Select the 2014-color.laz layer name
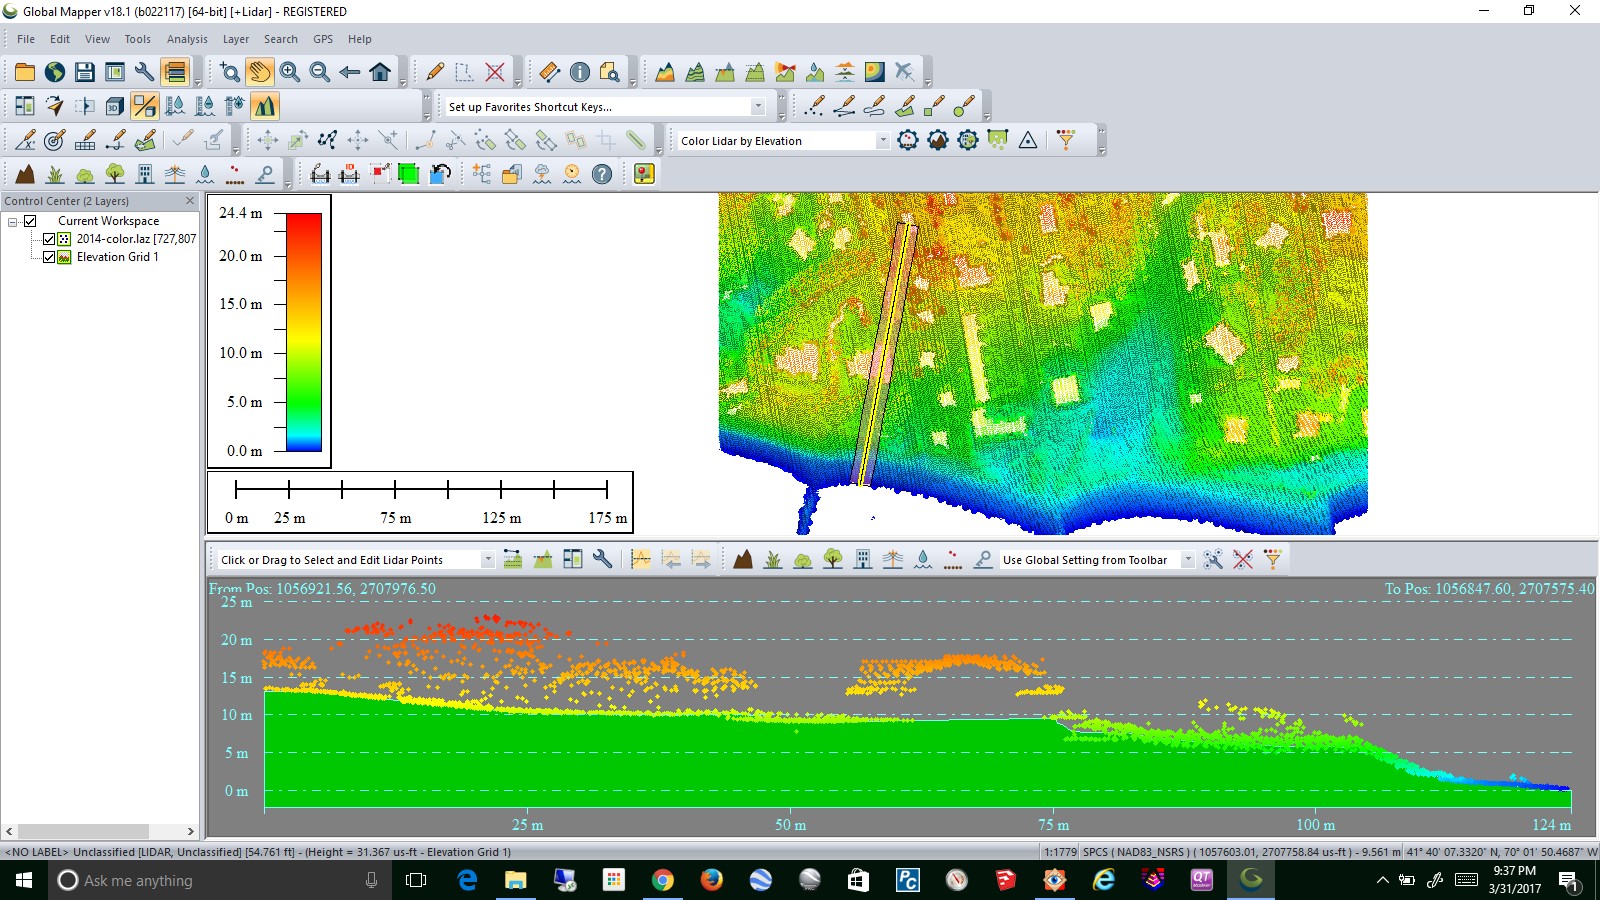Screen dimensions: 1600x900 click(x=136, y=239)
